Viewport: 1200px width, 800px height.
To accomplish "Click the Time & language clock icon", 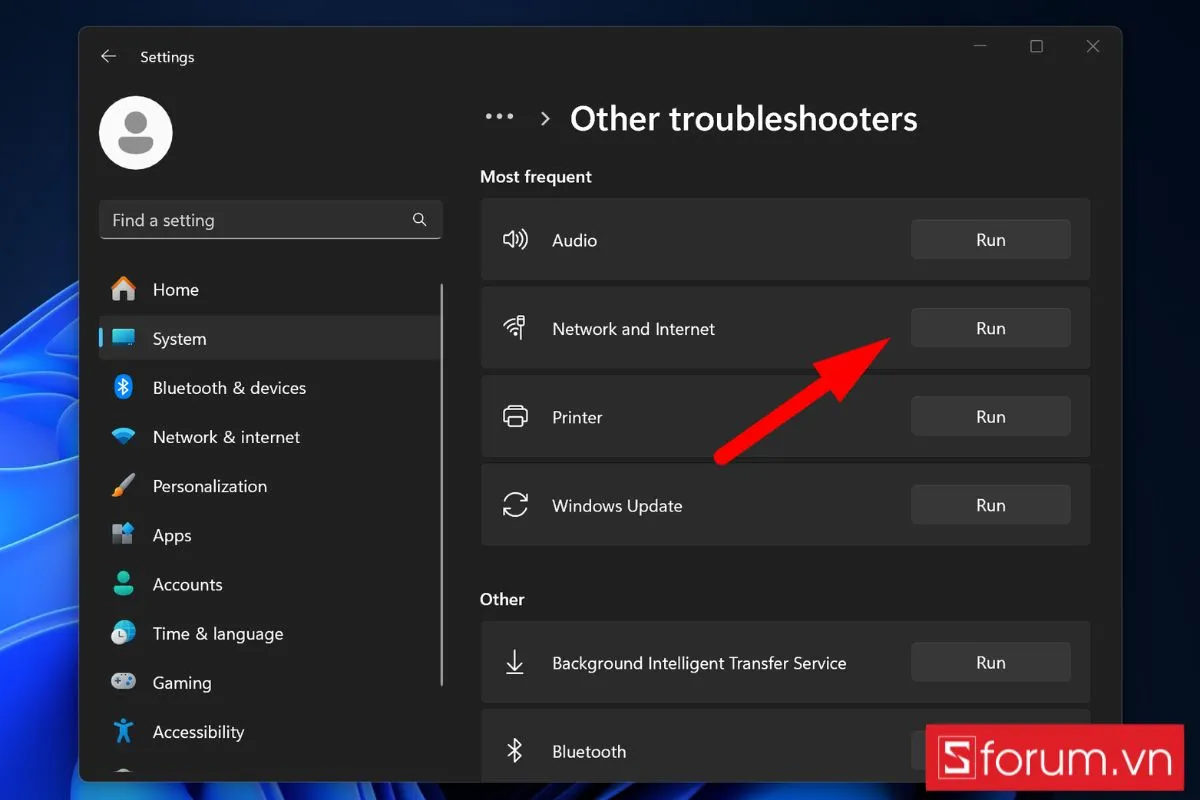I will [123, 634].
